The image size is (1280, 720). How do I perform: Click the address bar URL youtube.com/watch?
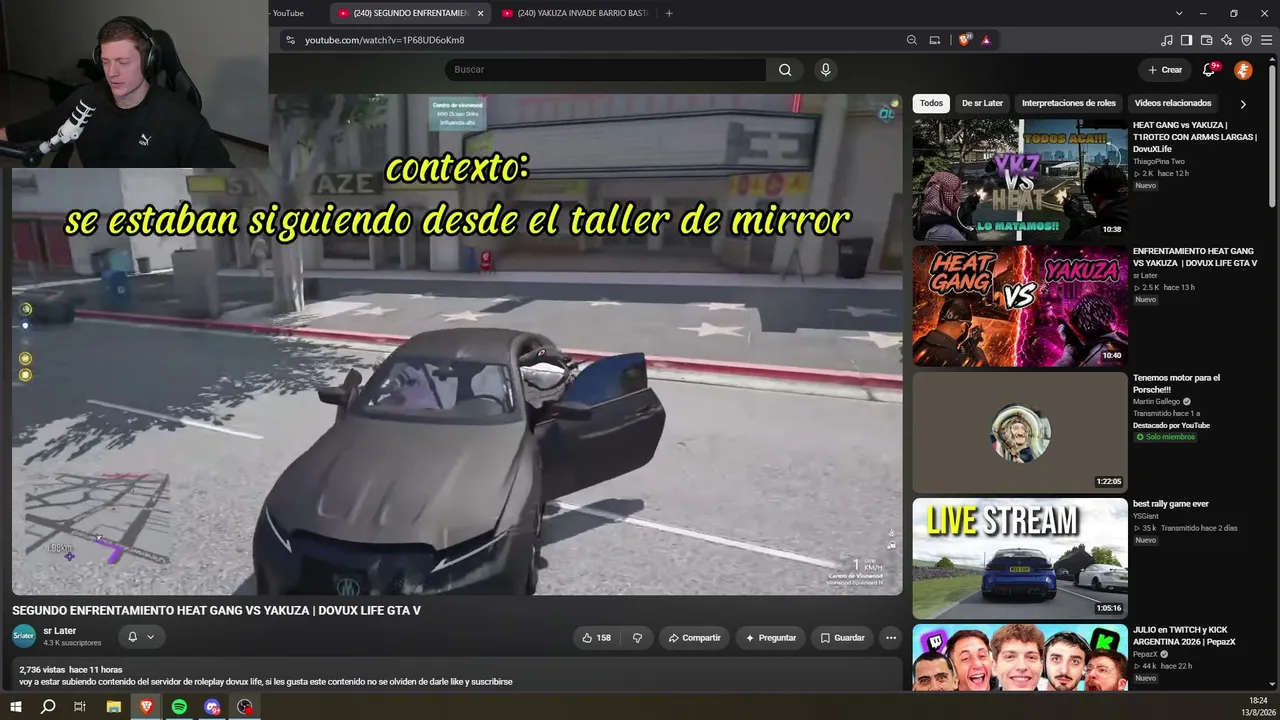tap(385, 40)
